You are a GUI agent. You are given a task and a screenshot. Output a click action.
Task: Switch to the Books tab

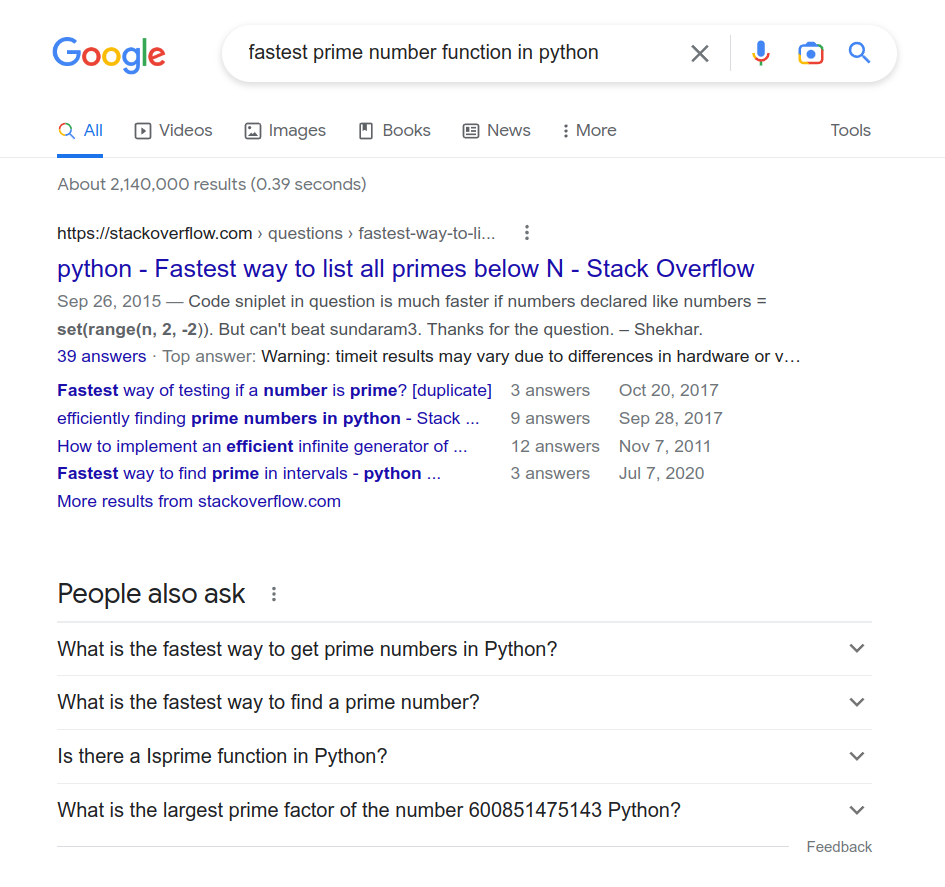coord(395,130)
